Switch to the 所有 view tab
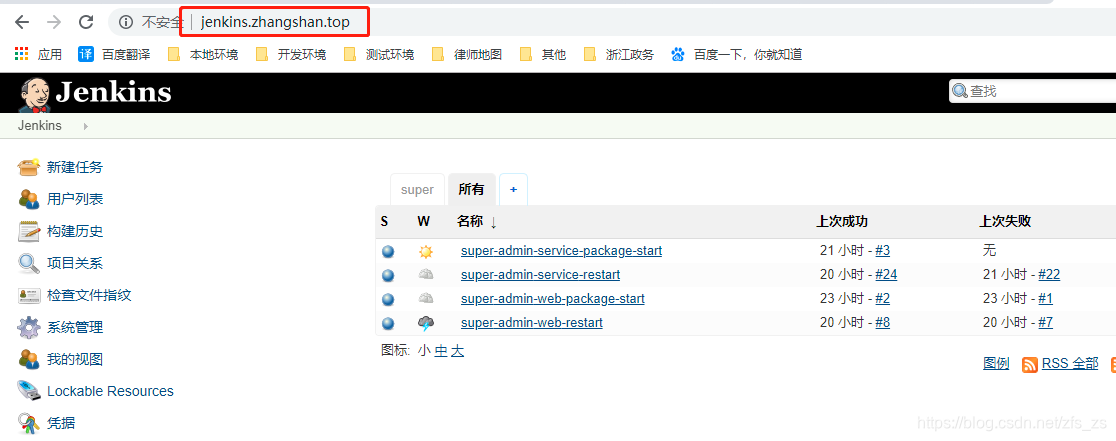 (472, 190)
